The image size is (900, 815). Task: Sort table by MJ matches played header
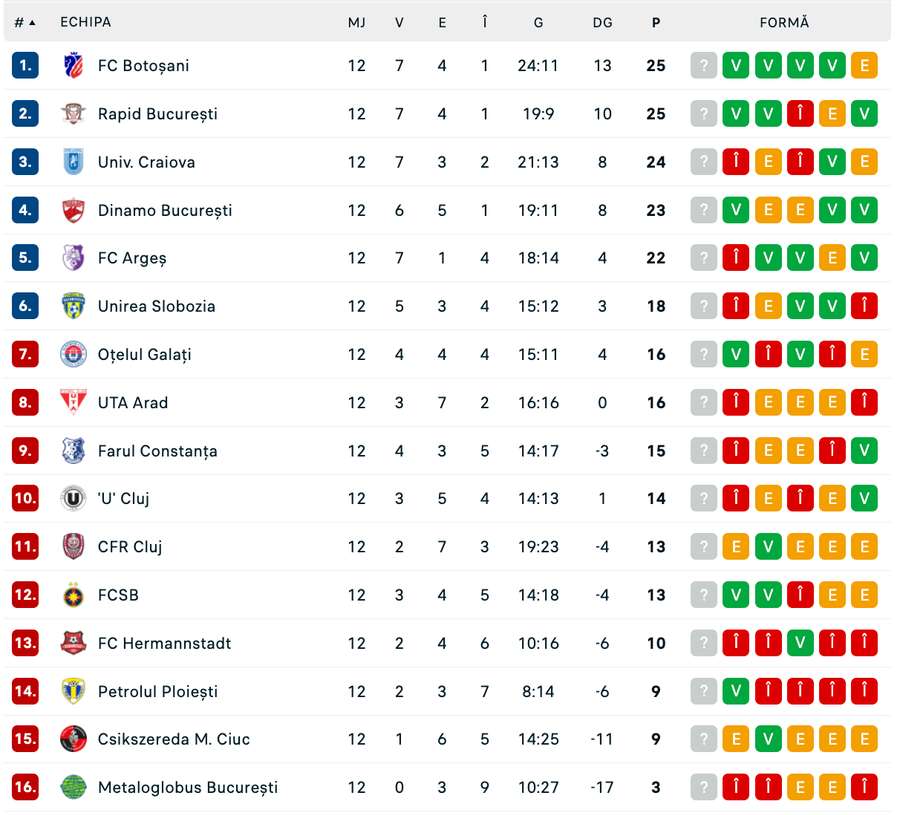point(357,22)
